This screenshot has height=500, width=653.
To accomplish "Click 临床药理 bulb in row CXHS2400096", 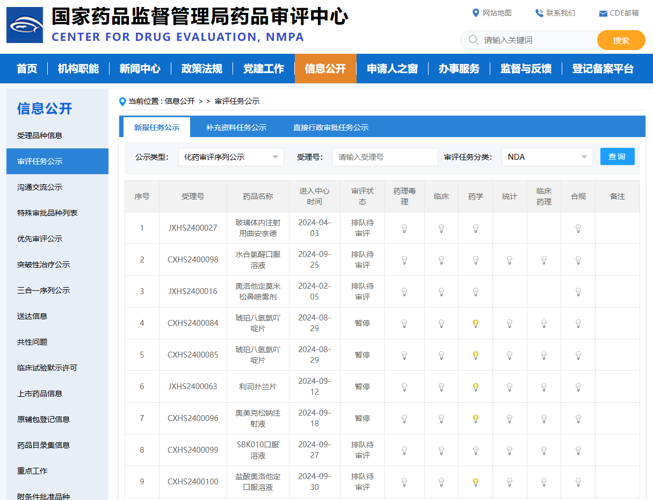I will point(544,418).
